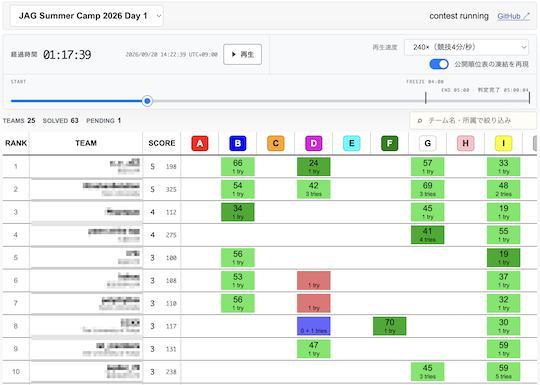Screen dimensions: 540x385
Task: Click the orange problem C badge
Action: pyautogui.click(x=276, y=143)
